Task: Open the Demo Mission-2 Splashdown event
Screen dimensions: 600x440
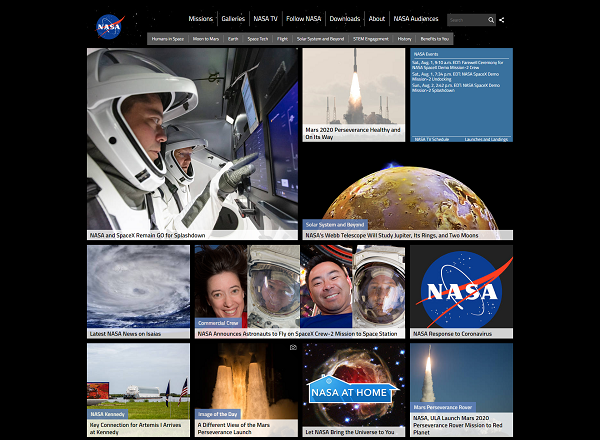Action: (x=456, y=88)
